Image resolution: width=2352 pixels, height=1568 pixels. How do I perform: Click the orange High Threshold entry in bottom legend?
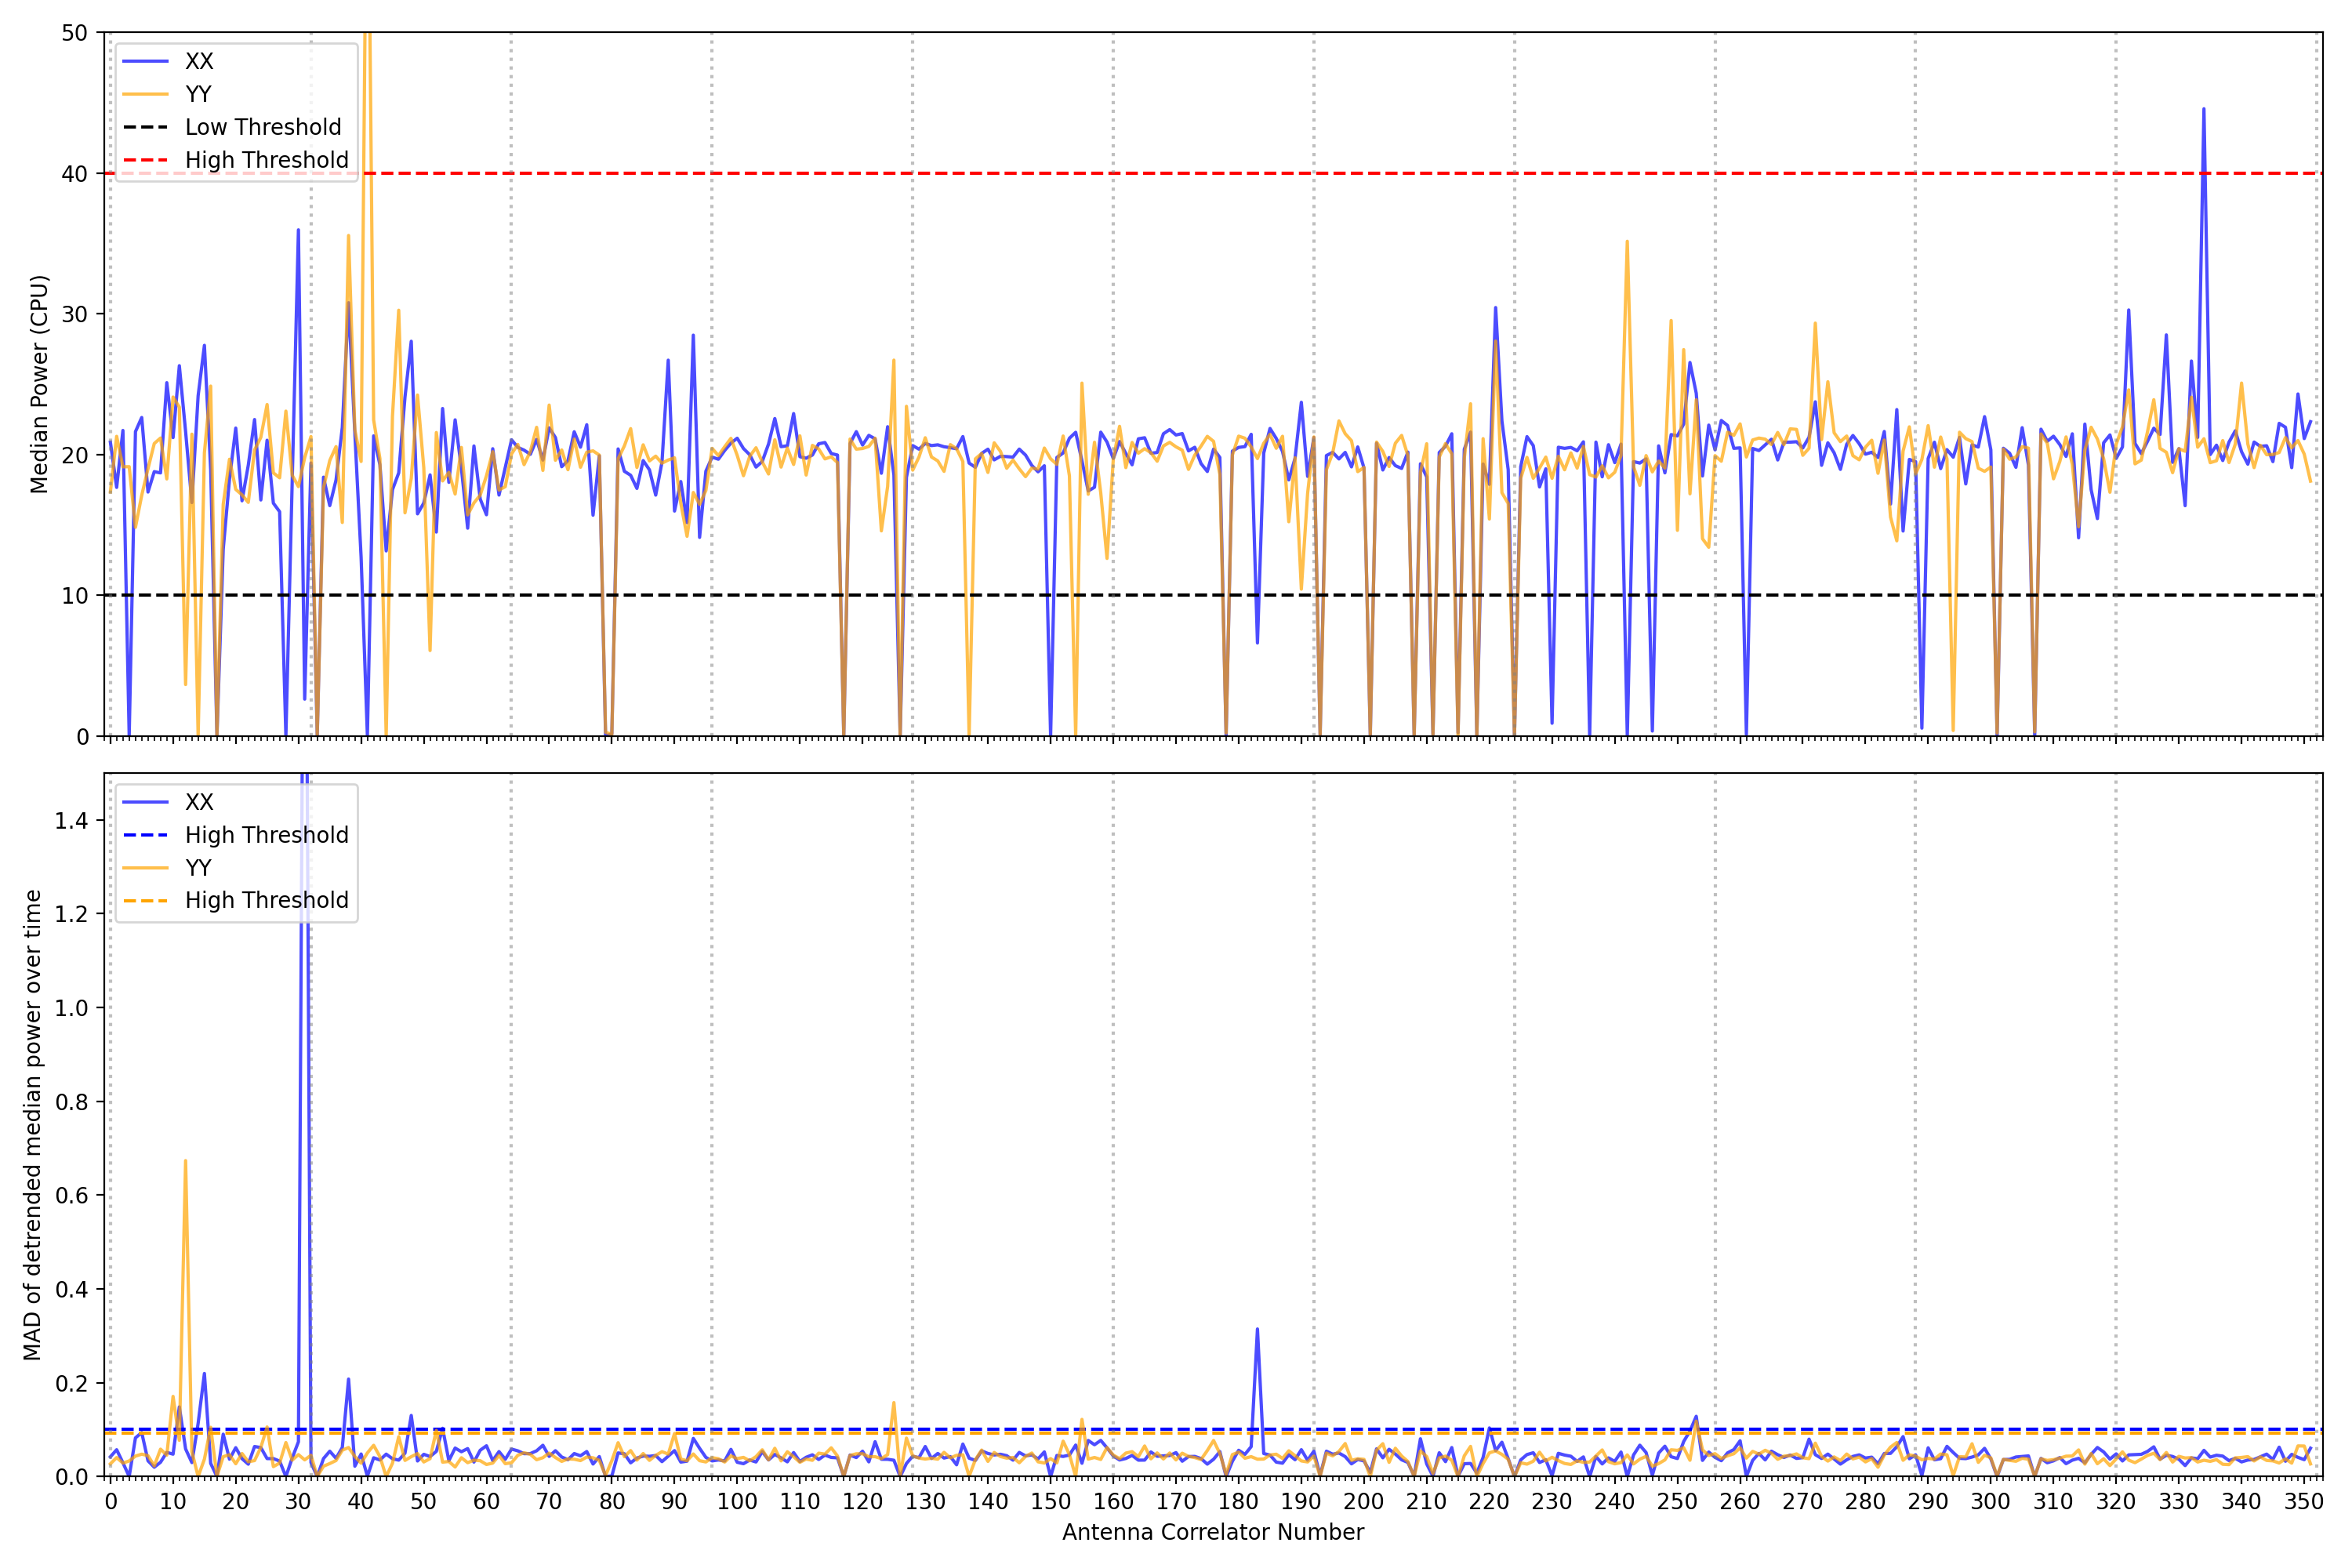266,900
